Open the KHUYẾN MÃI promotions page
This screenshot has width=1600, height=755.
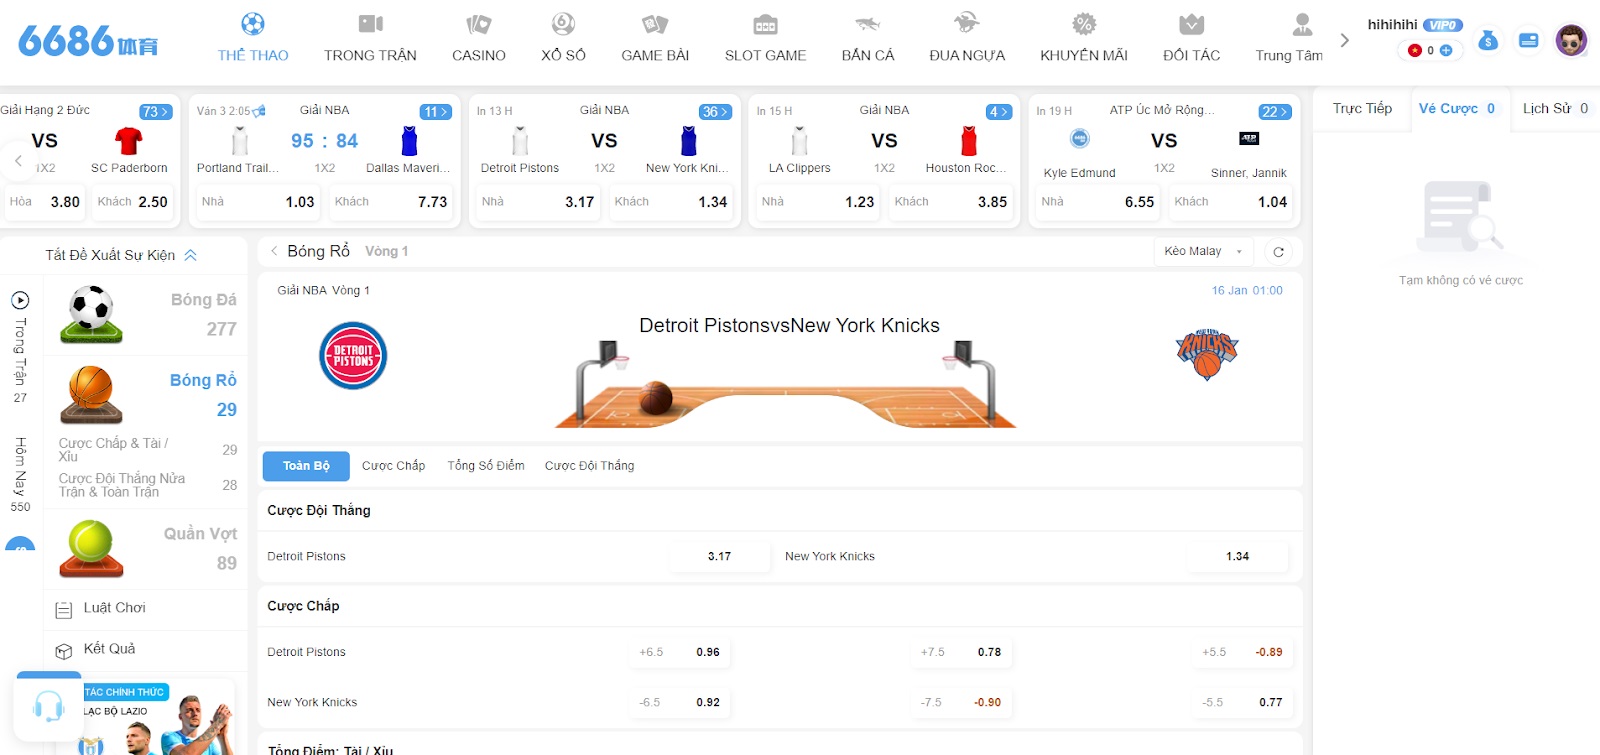pos(1084,38)
